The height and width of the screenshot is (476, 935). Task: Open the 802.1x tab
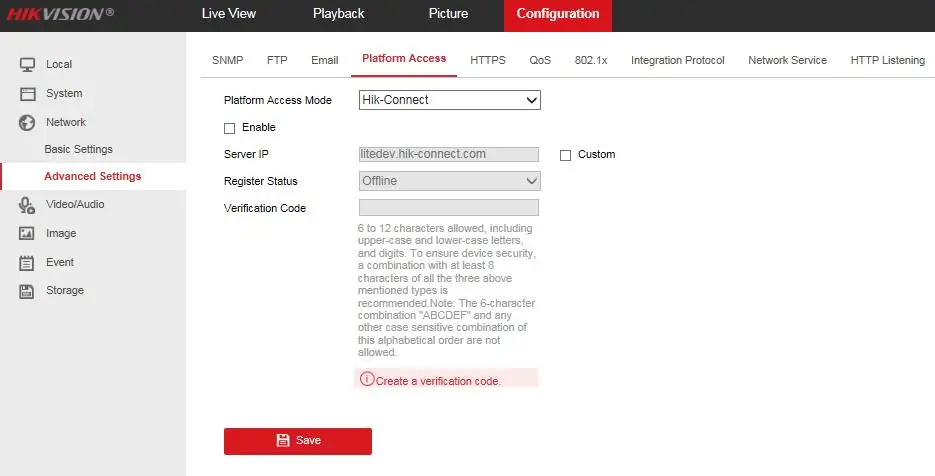point(591,60)
